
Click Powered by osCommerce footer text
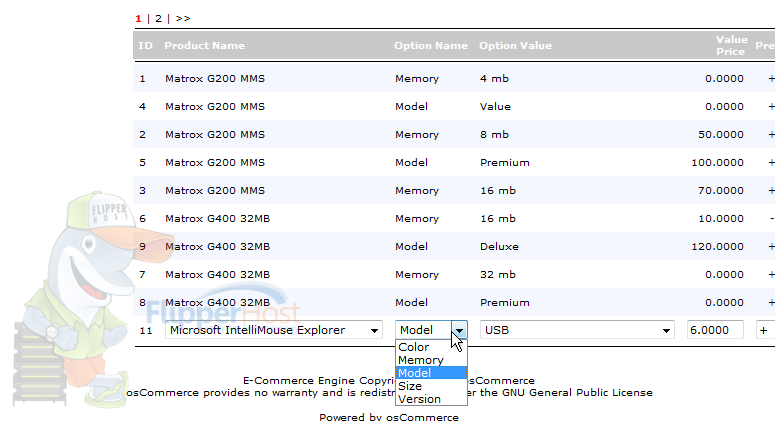coord(388,417)
